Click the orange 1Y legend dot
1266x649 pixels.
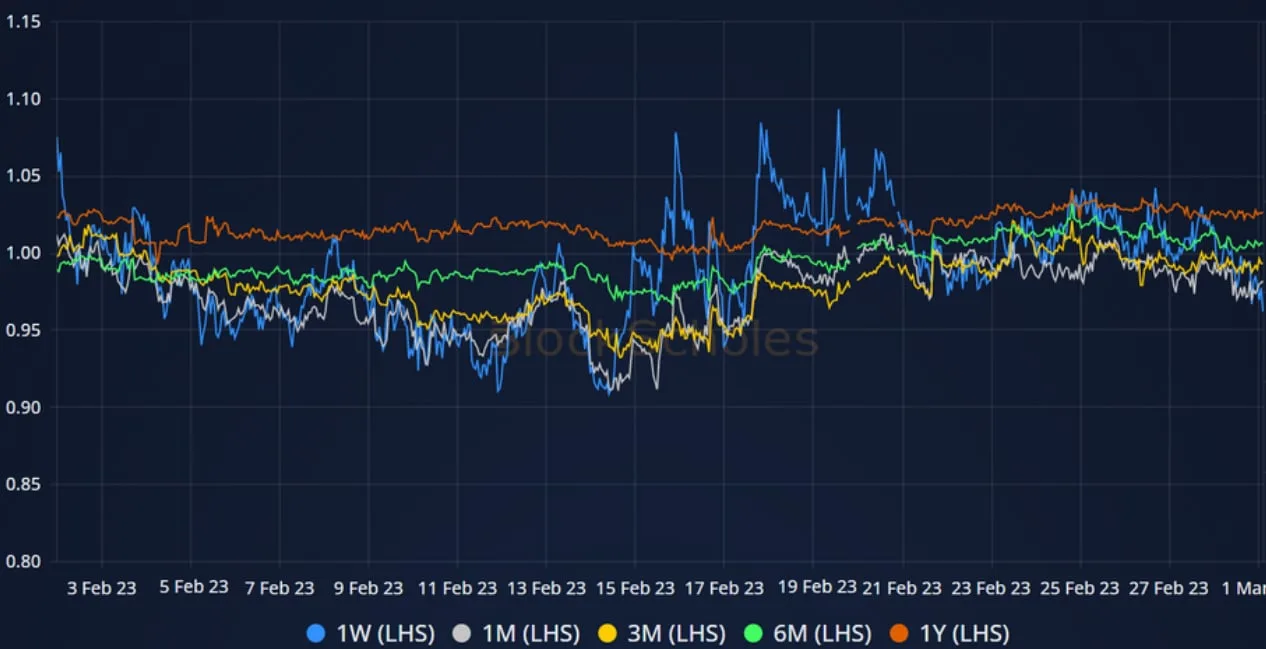tap(897, 633)
